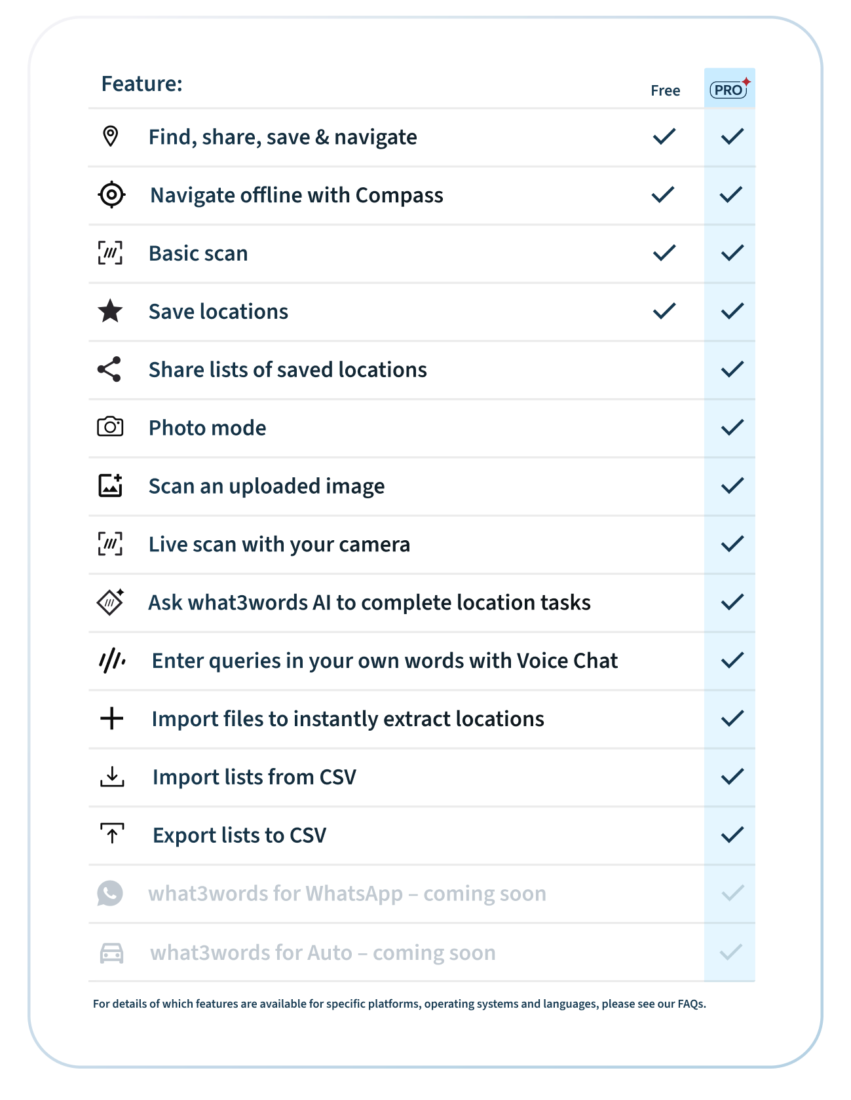Click the uploaded image scan icon
The width and height of the screenshot is (851, 1100).
pos(110,486)
